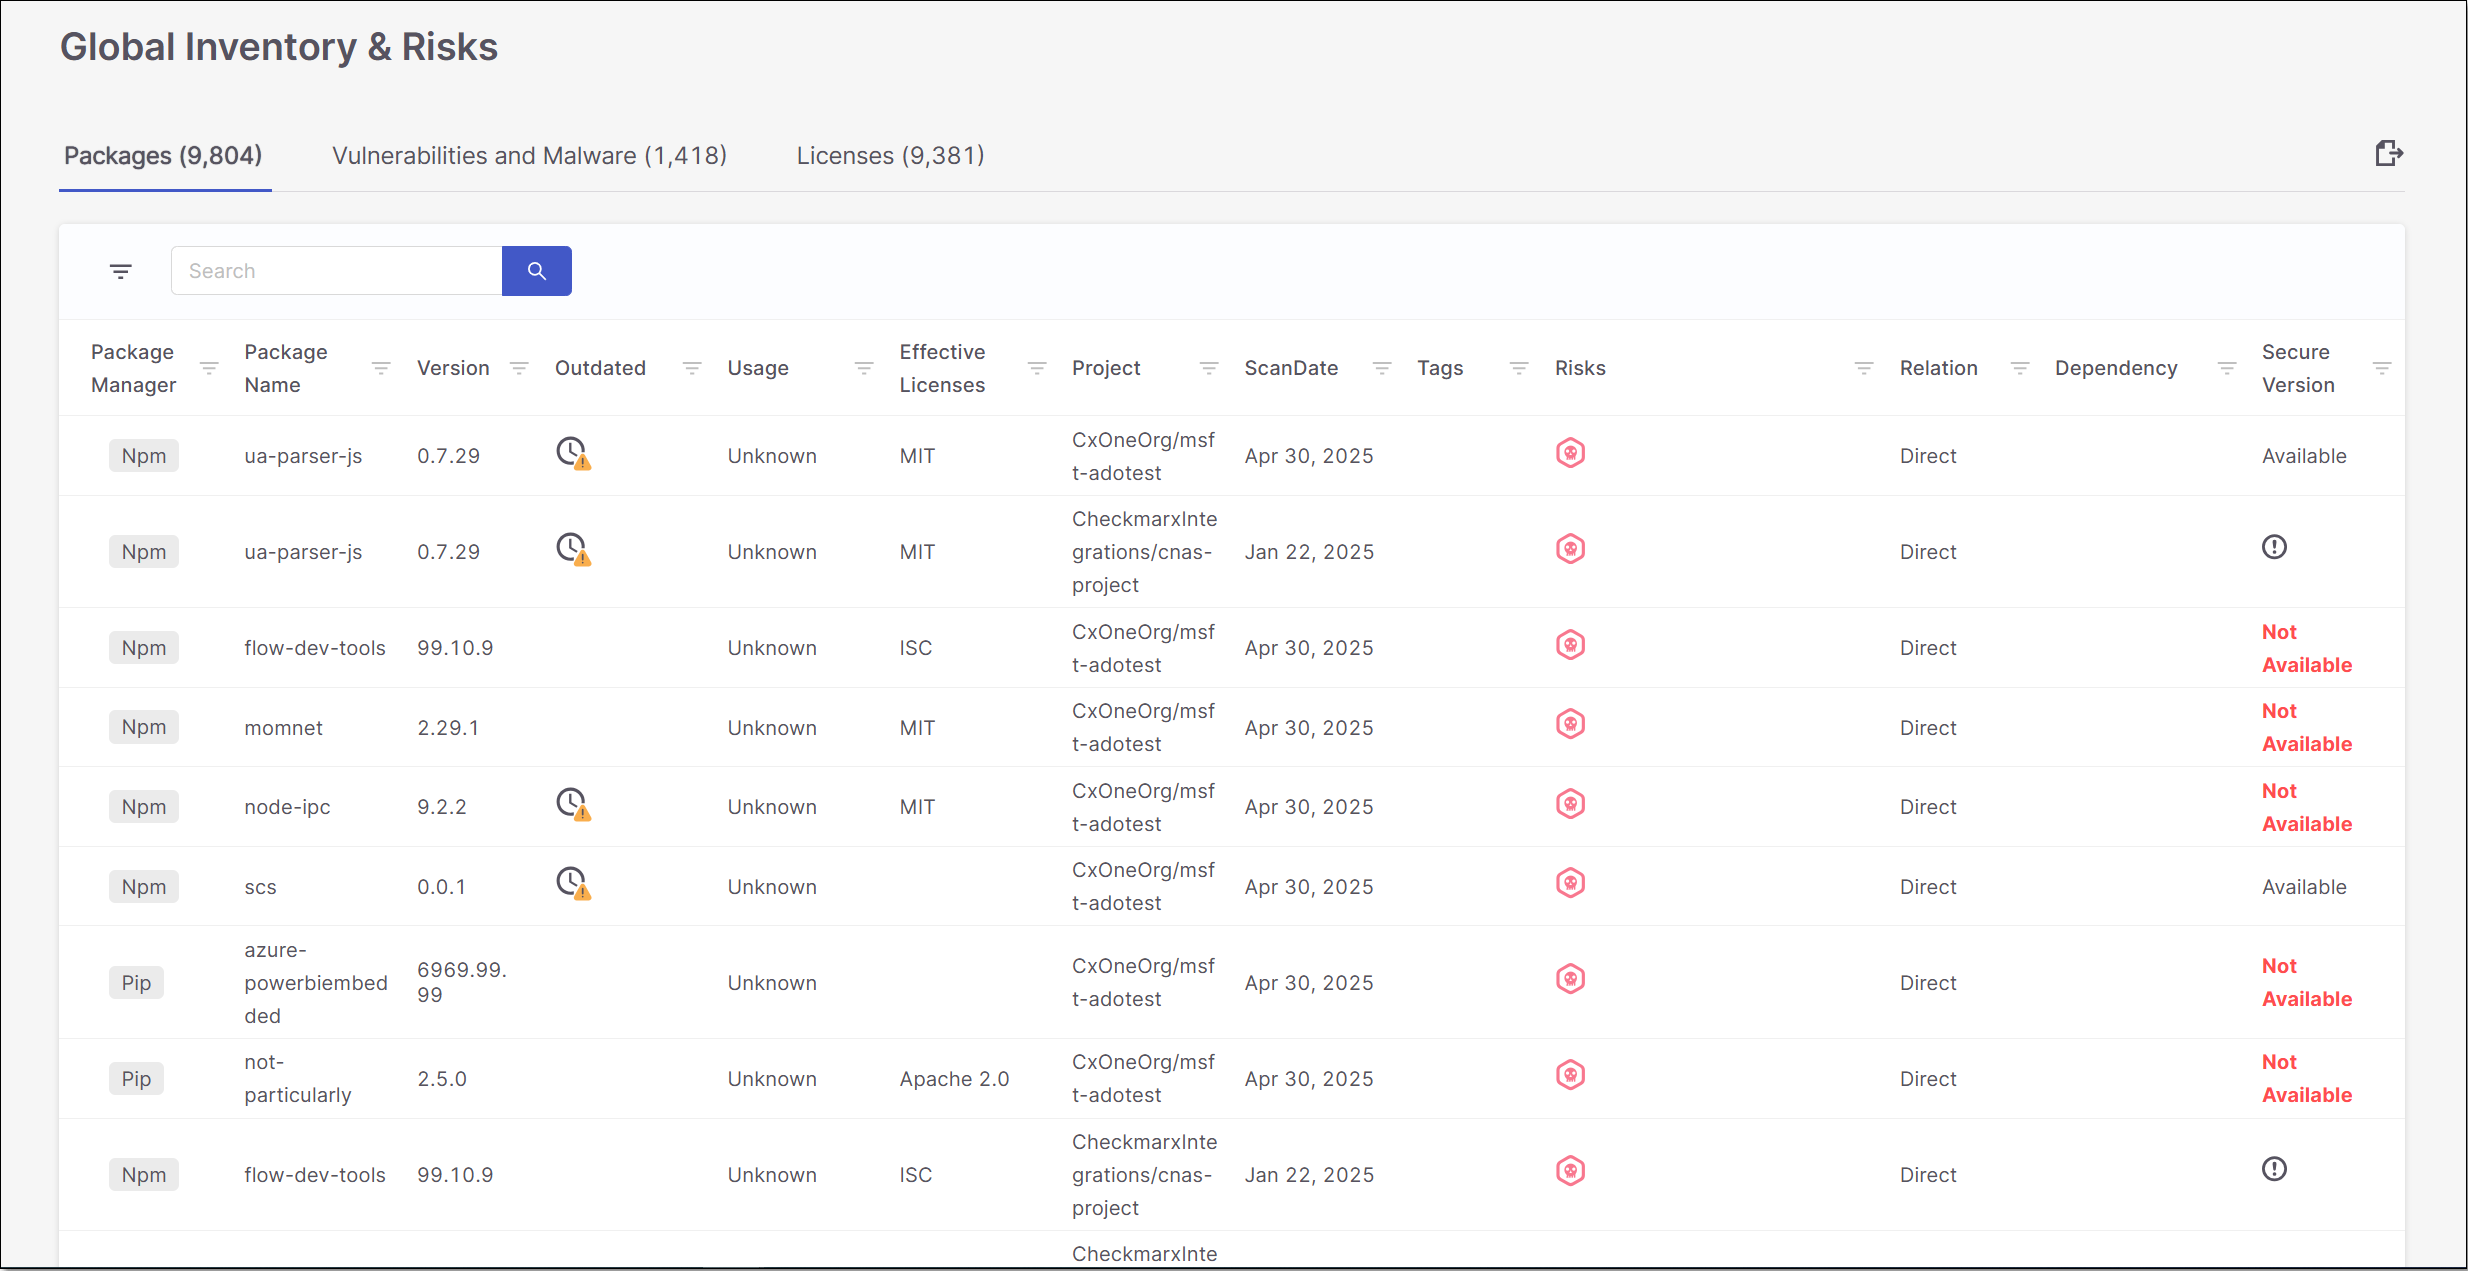Click Global Inventory & Risks heading

pyautogui.click(x=279, y=47)
